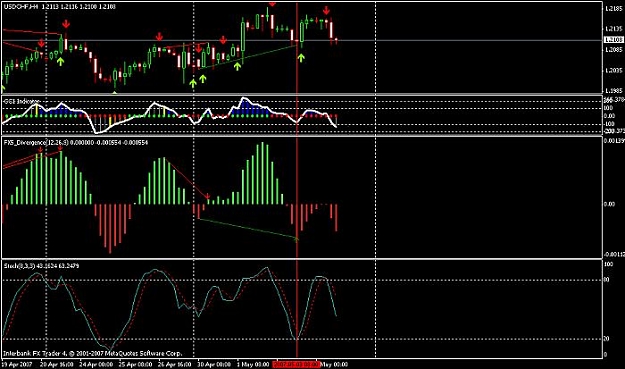Click the 1.2085 price axis label
Screen dimensions: 625x369
(x=613, y=50)
